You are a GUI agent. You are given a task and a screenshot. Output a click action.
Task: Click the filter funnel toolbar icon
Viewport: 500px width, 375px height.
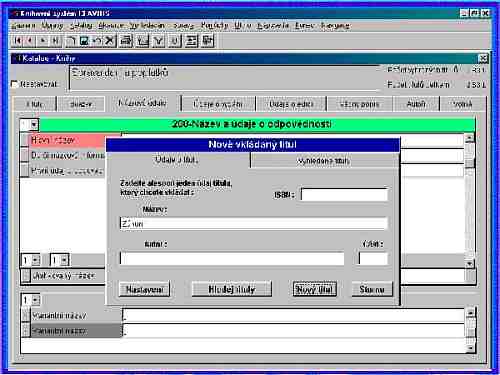click(159, 41)
